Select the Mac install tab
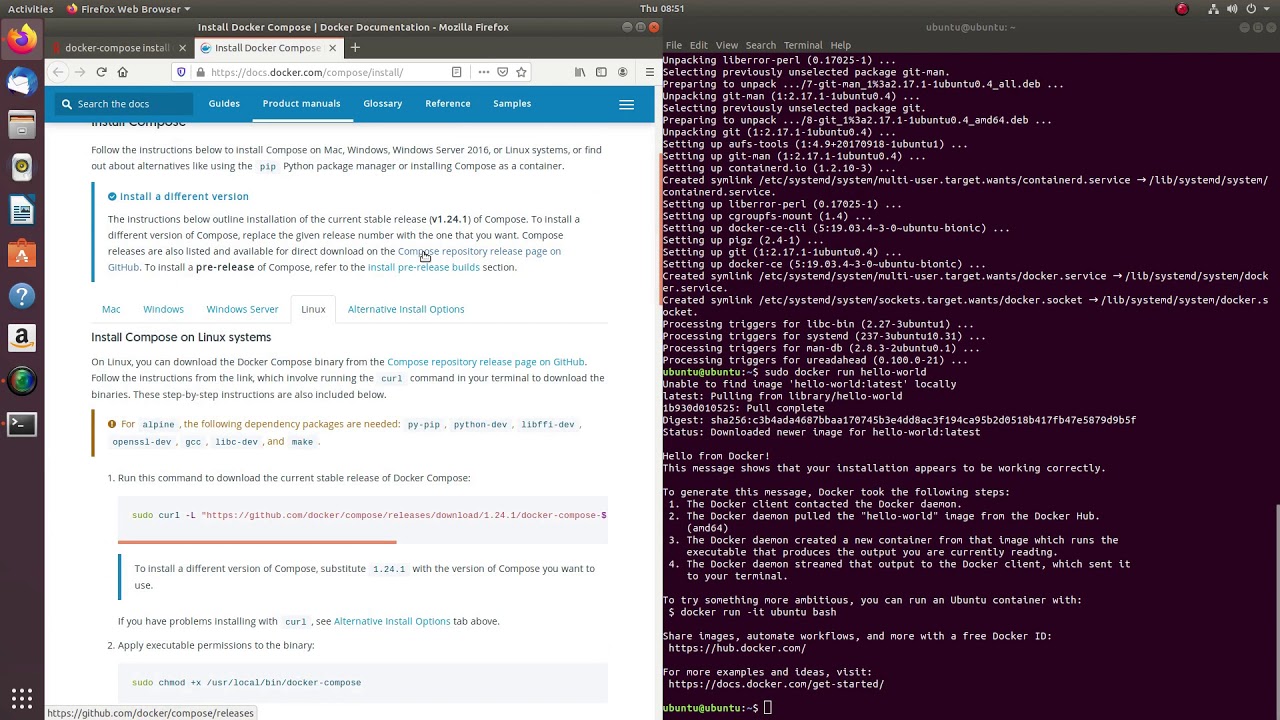Viewport: 1280px width, 720px height. click(x=111, y=309)
